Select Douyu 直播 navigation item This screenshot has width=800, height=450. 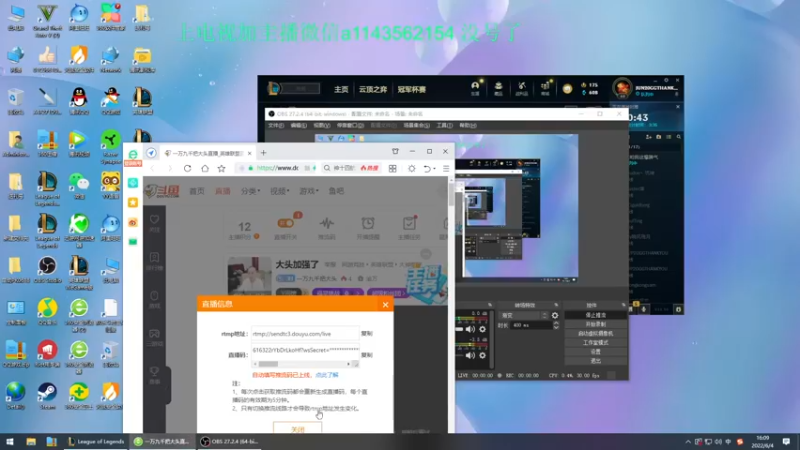[222, 191]
